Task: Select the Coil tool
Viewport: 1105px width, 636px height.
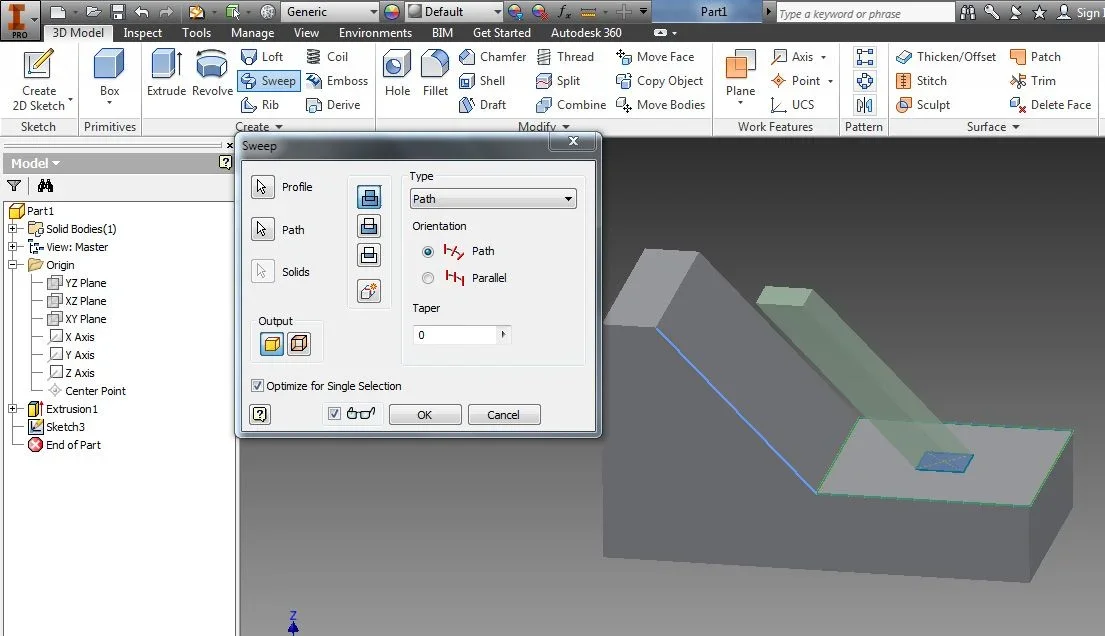Action: click(327, 56)
